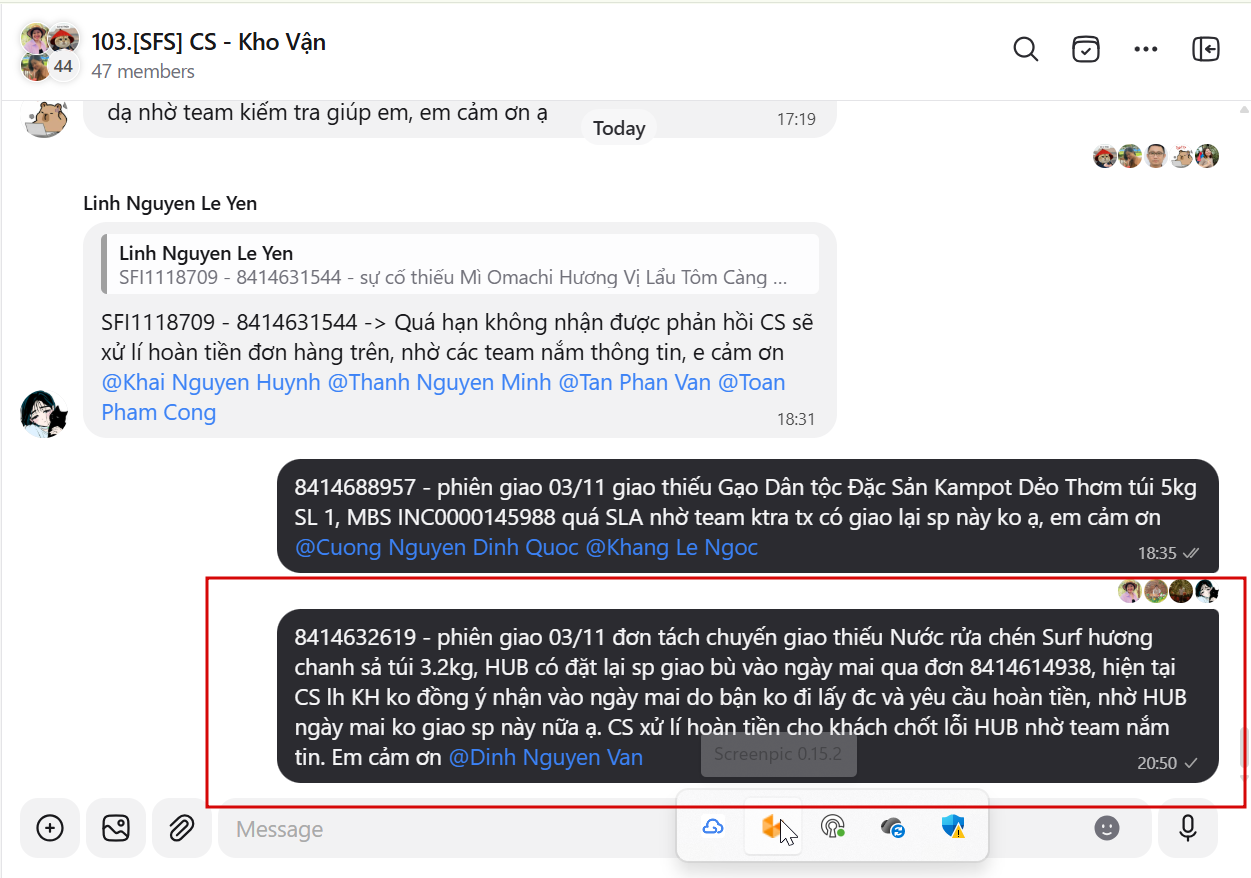Image resolution: width=1251 pixels, height=878 pixels.
Task: Click the microphone voice message button
Action: 1188,828
